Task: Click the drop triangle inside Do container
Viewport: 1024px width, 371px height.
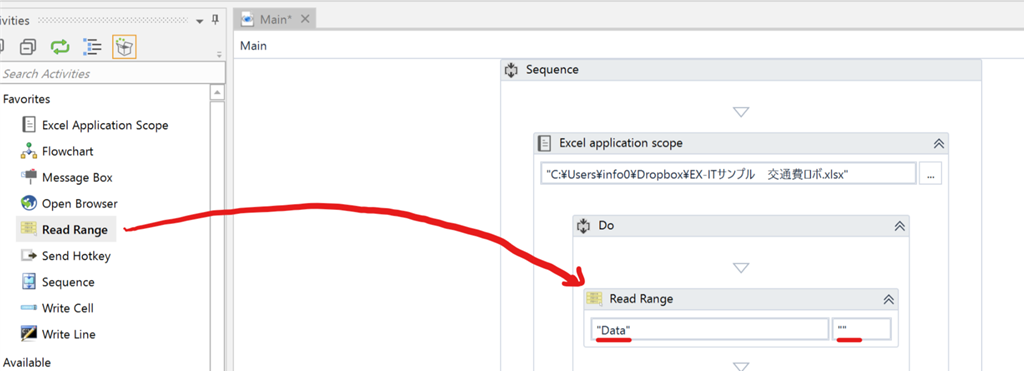Action: coord(741,268)
